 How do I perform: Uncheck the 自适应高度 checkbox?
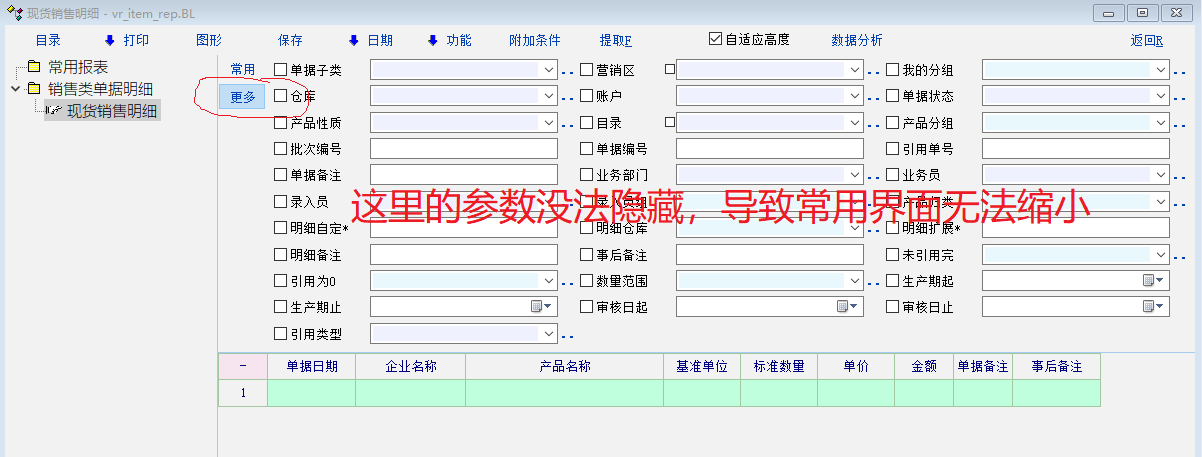(715, 40)
